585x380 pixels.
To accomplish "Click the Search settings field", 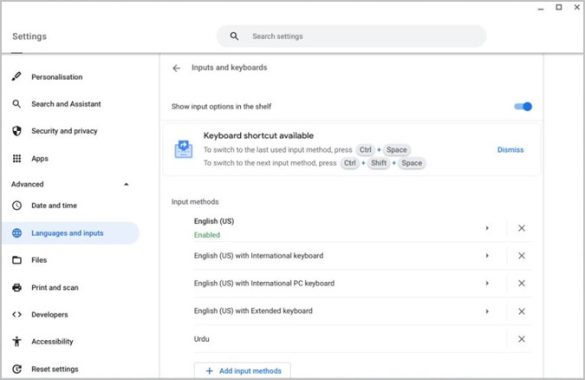I will pos(351,36).
